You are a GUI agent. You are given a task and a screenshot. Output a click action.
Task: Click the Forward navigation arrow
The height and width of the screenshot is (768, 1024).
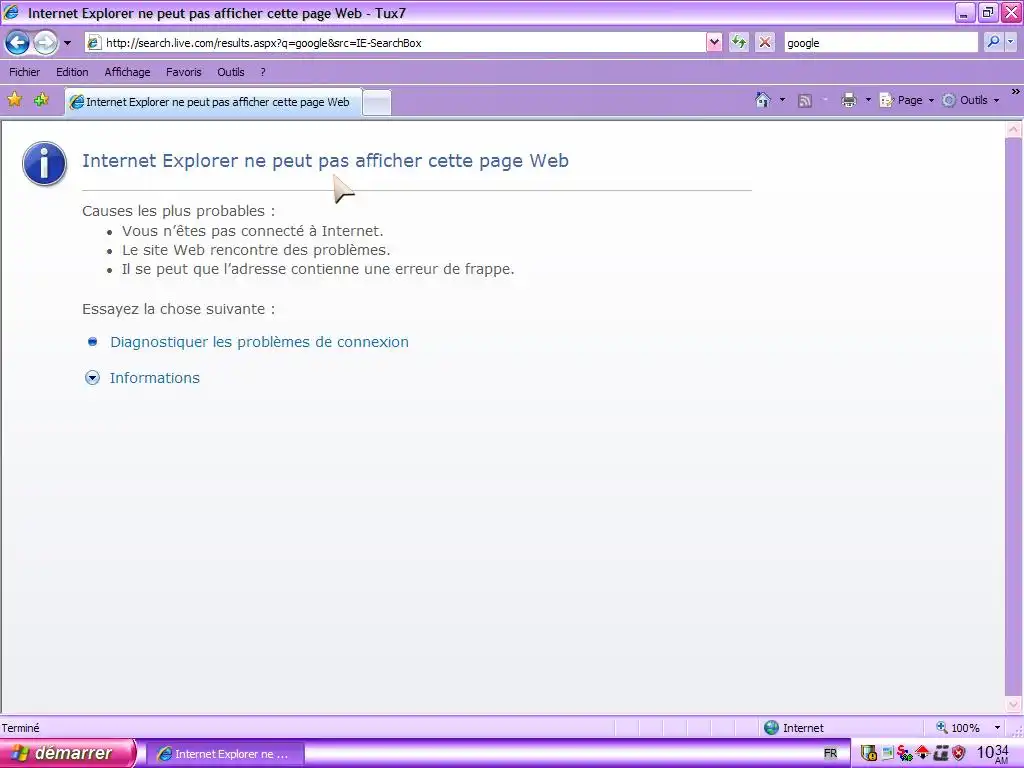45,43
